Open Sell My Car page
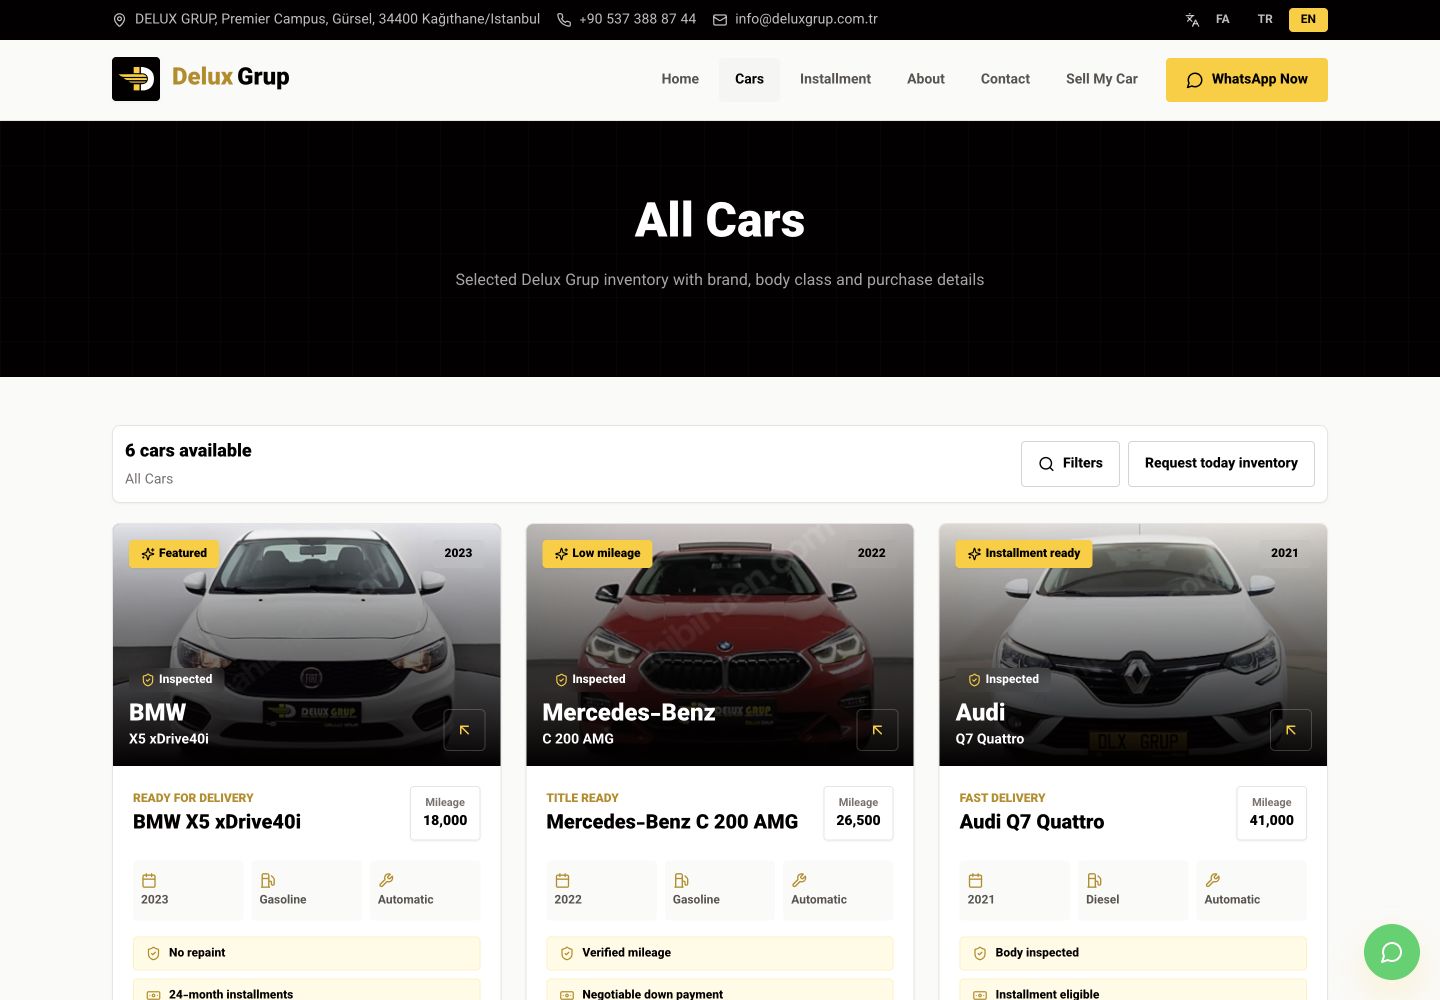Screen dimensions: 1440x1000 click(1102, 79)
